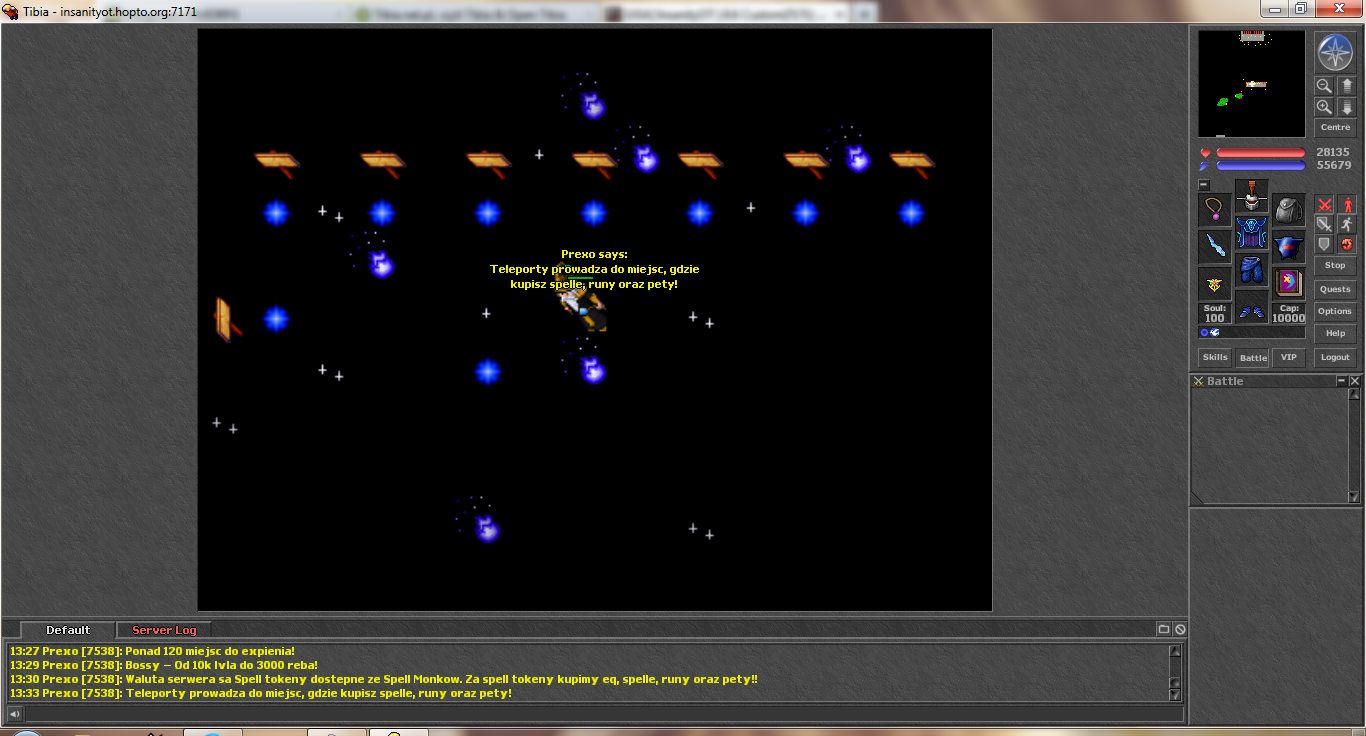
Task: Zoom out the minimap
Action: [x=1324, y=86]
